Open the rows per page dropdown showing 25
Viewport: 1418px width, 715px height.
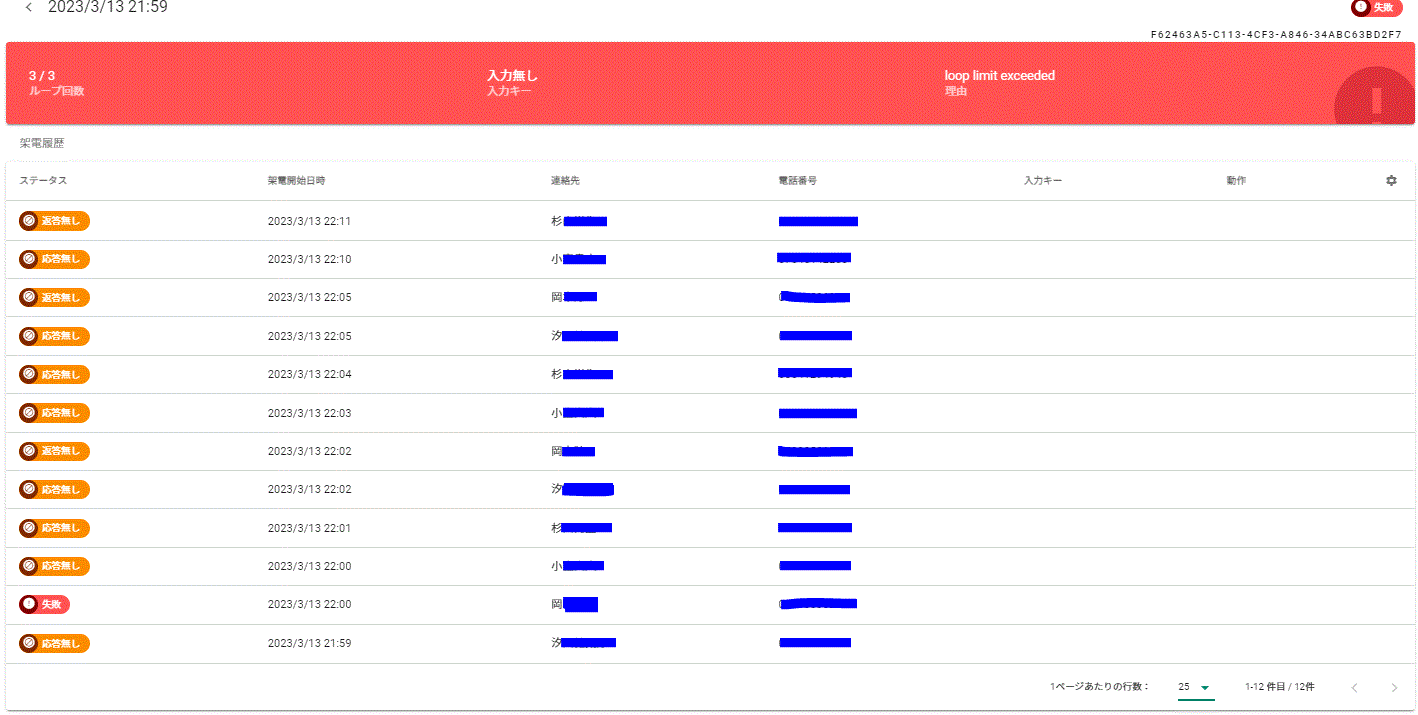[x=1195, y=687]
